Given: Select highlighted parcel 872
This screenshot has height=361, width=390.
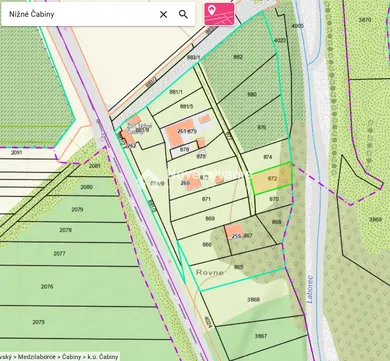Looking at the screenshot, I should pyautogui.click(x=272, y=179).
